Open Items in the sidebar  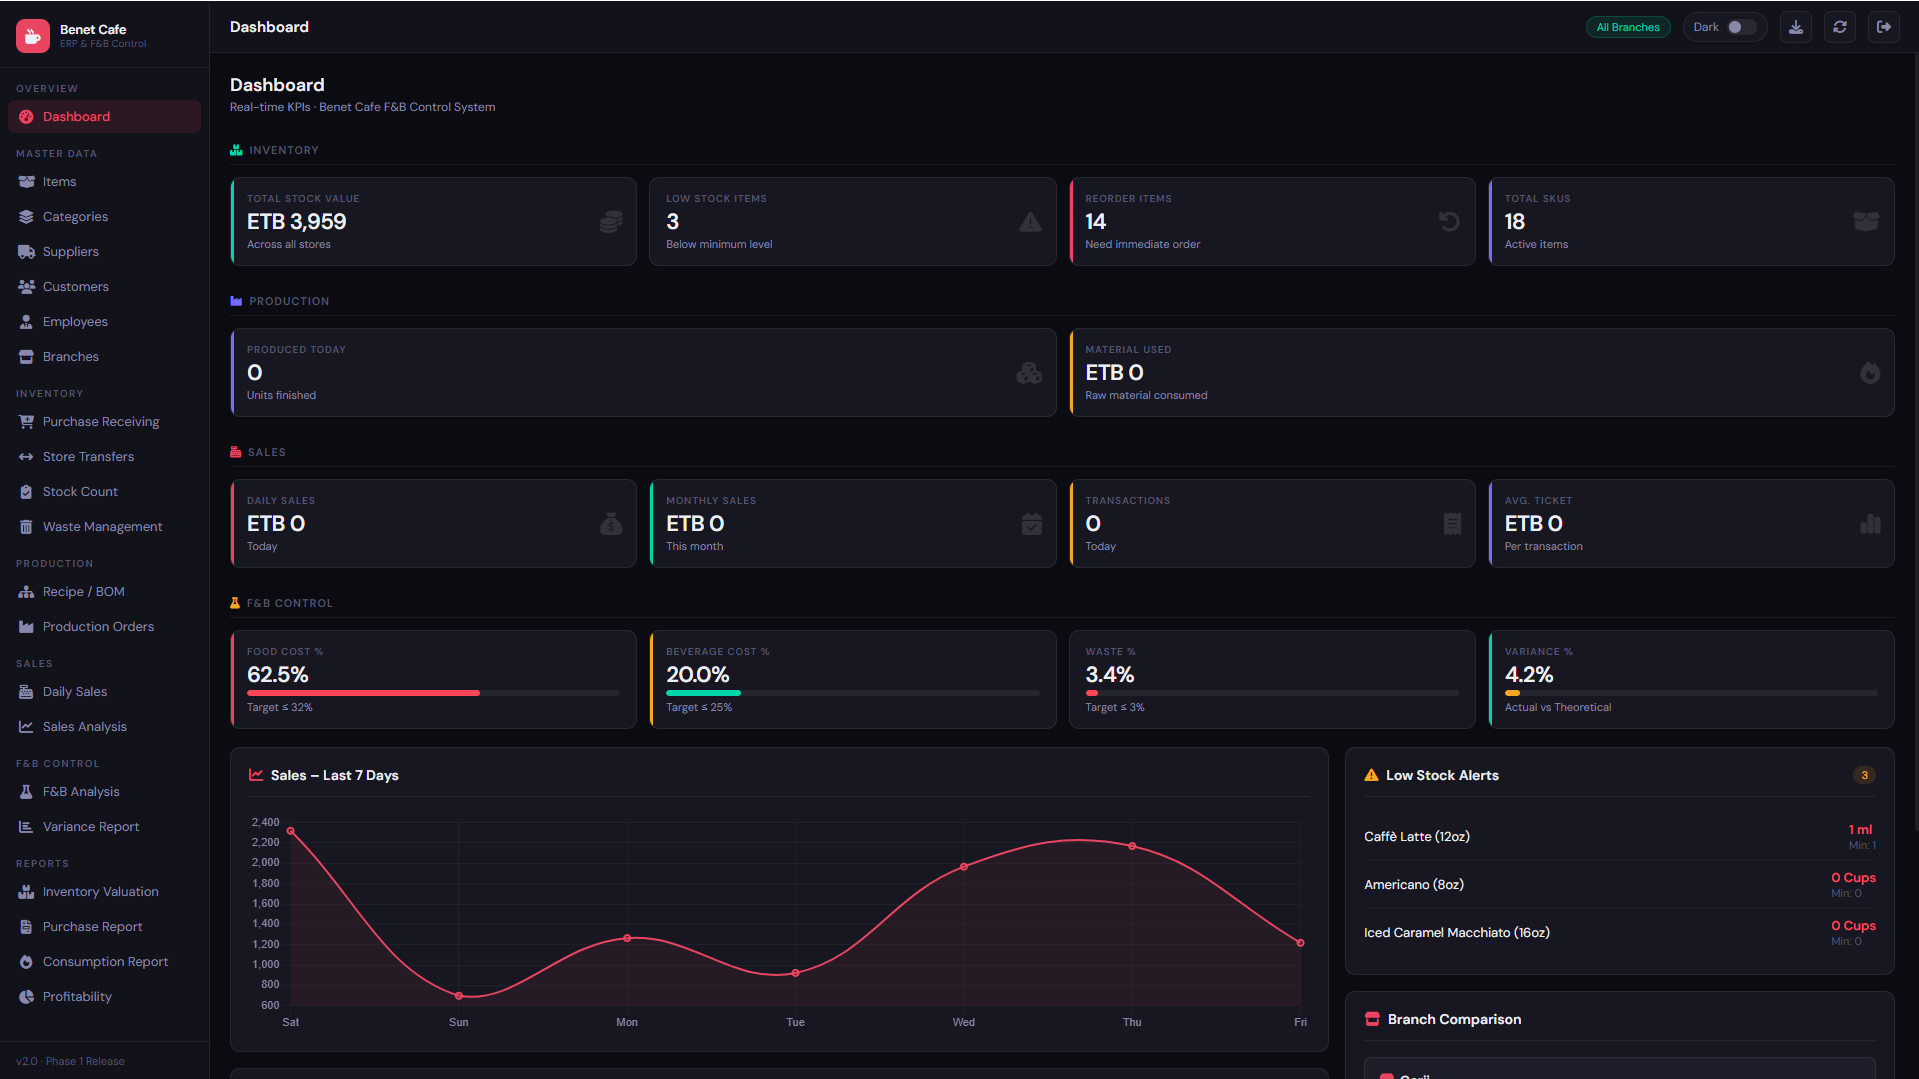click(104, 182)
